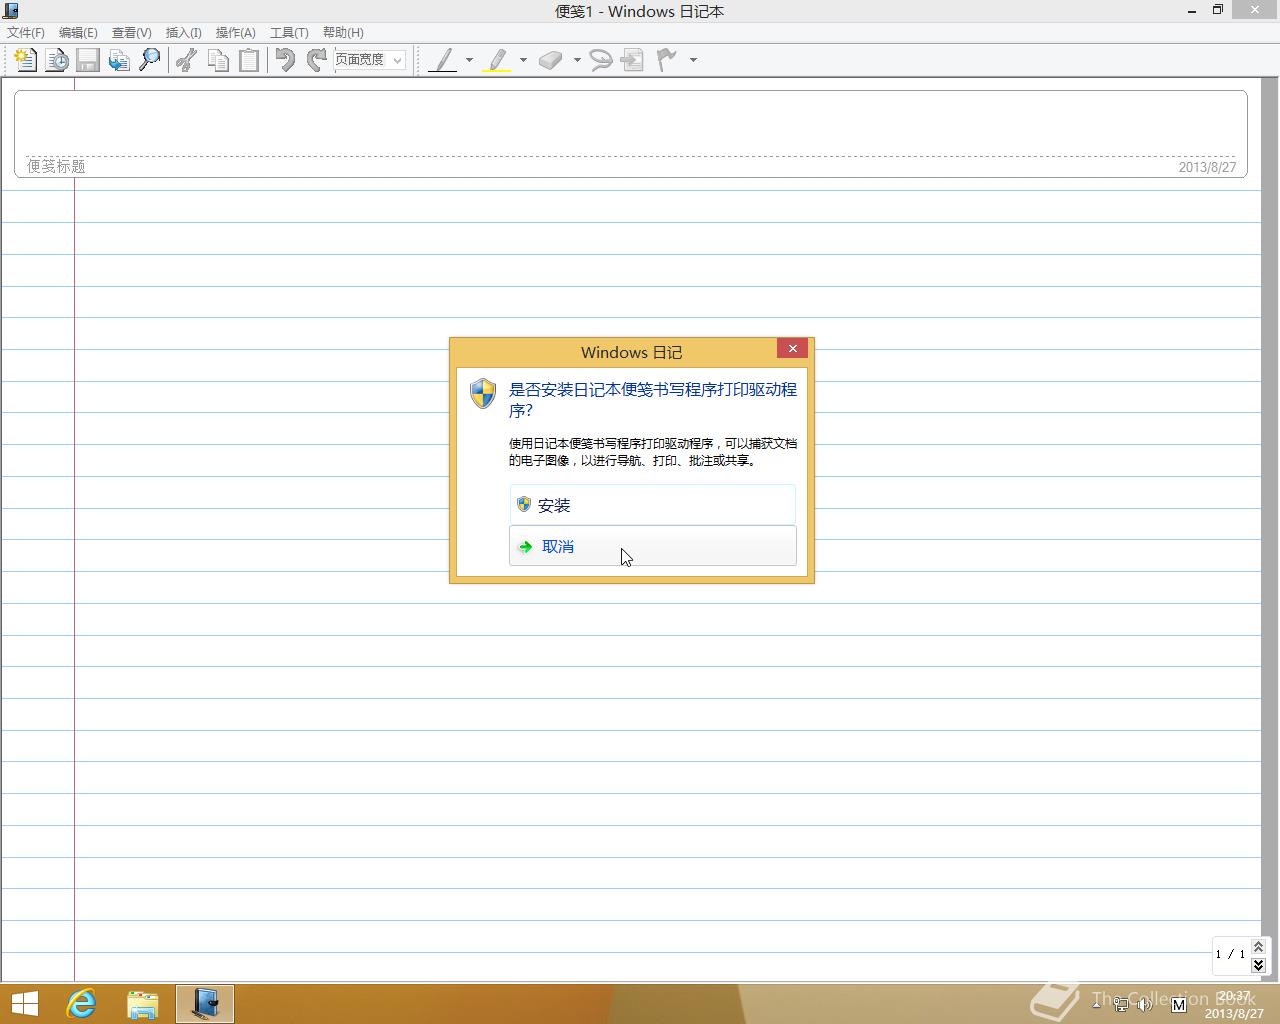1280x1024 pixels.
Task: Click the volume speaker tray icon
Action: tap(1146, 1005)
